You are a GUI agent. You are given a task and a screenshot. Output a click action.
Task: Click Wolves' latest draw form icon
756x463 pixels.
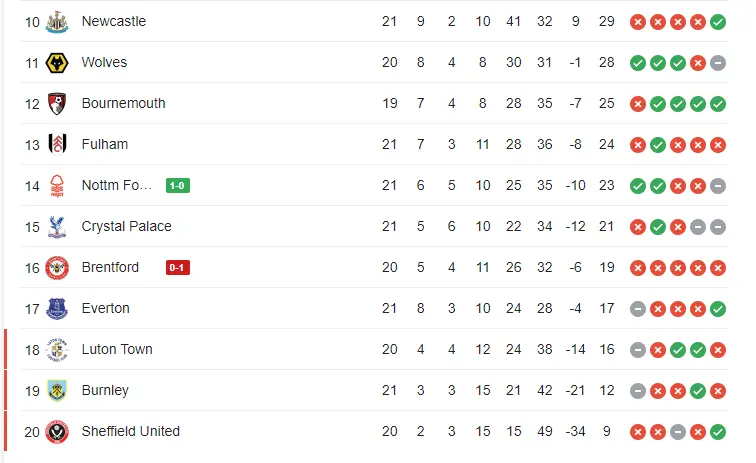coord(718,62)
